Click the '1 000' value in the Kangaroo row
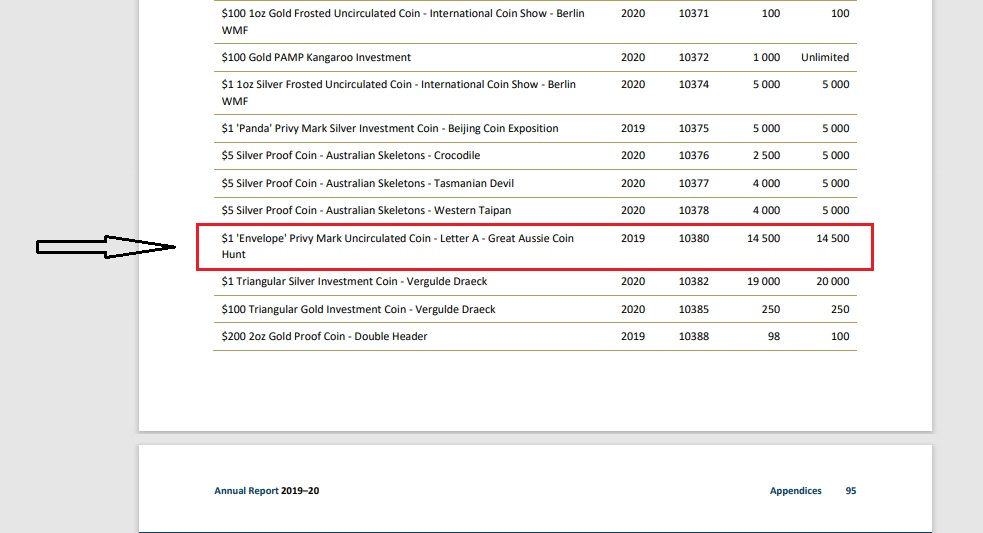 (767, 58)
